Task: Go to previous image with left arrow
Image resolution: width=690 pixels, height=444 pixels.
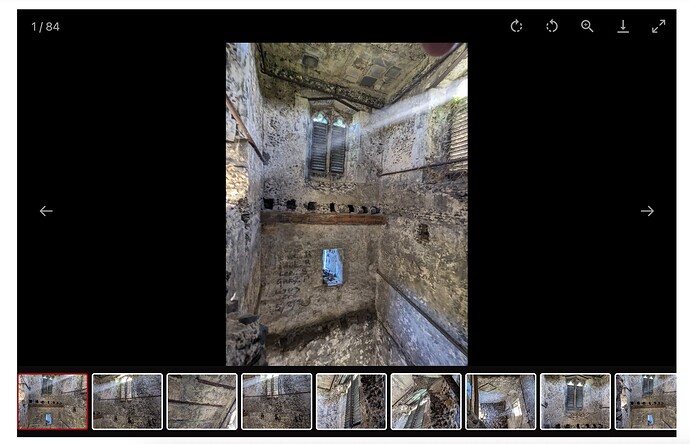Action: point(46,211)
